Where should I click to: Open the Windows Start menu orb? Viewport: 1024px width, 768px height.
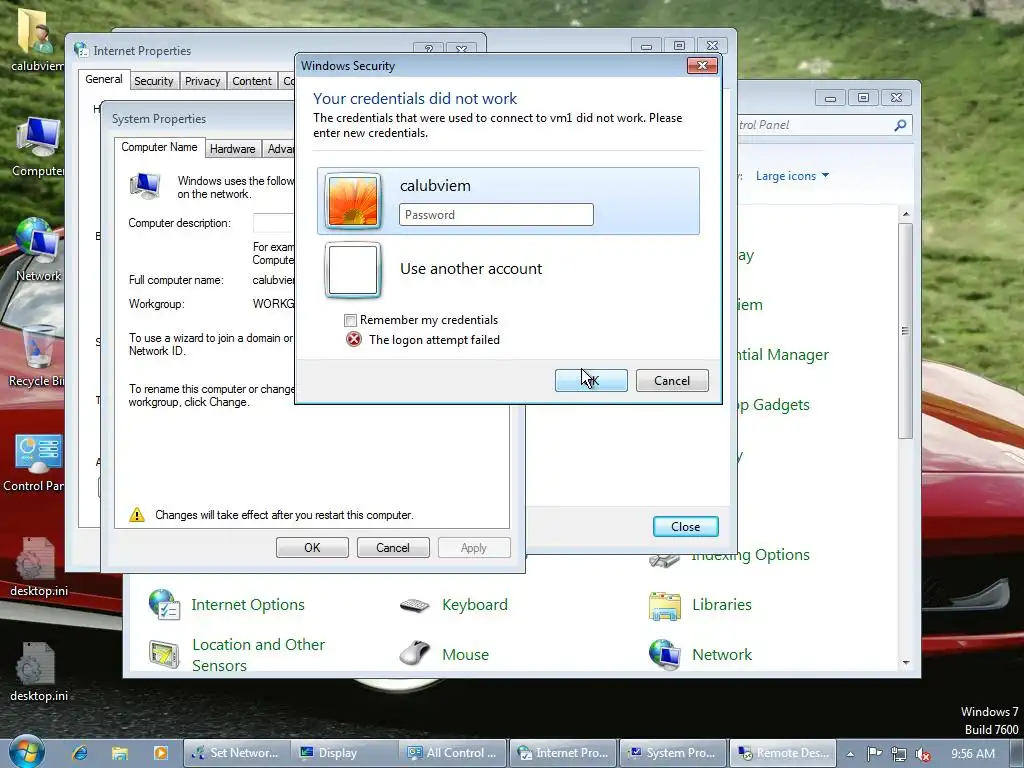[x=27, y=752]
